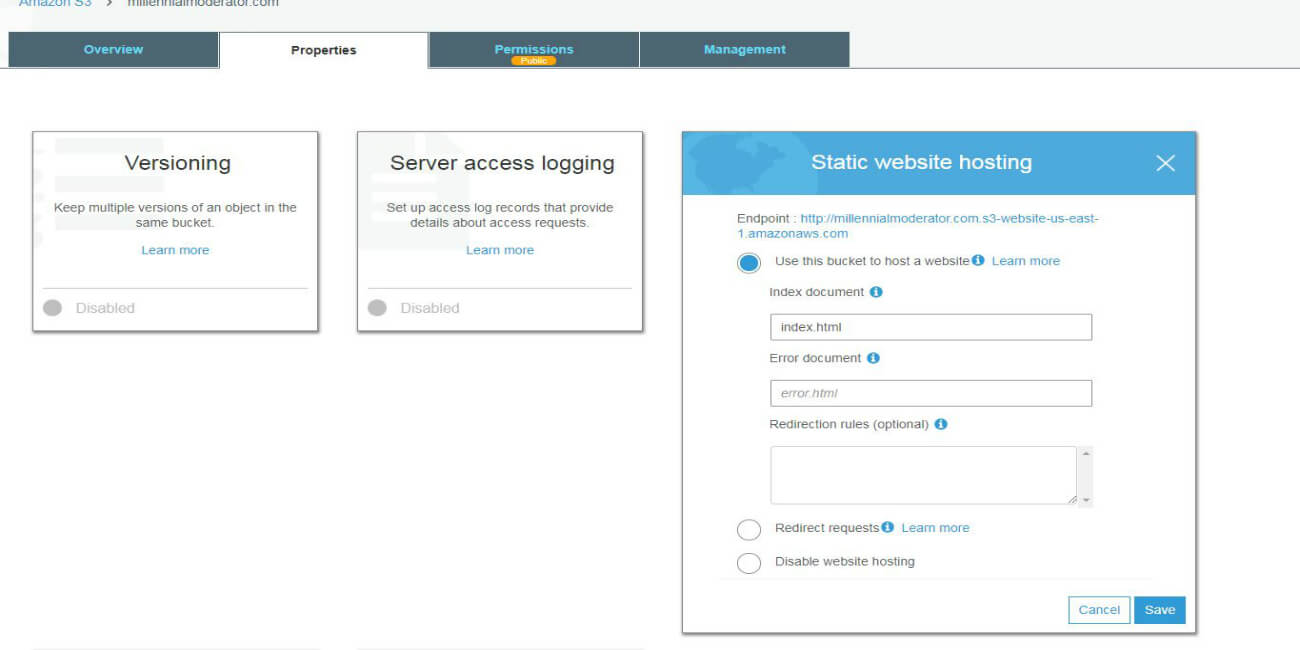The image size is (1300, 650).
Task: Click info icon next to Index document
Action: tap(876, 292)
